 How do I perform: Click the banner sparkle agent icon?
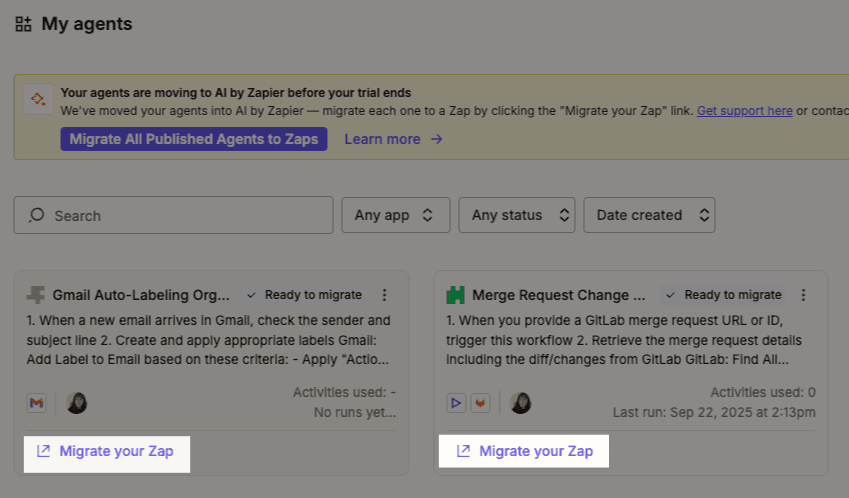[38, 99]
